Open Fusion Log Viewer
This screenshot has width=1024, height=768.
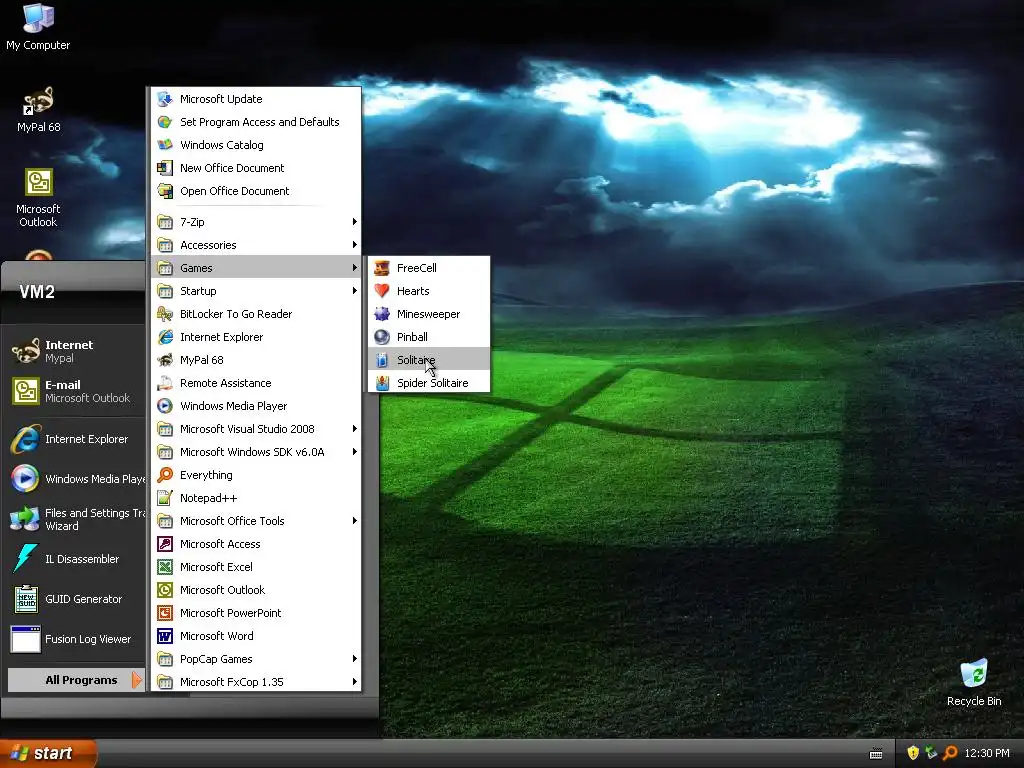(76, 639)
